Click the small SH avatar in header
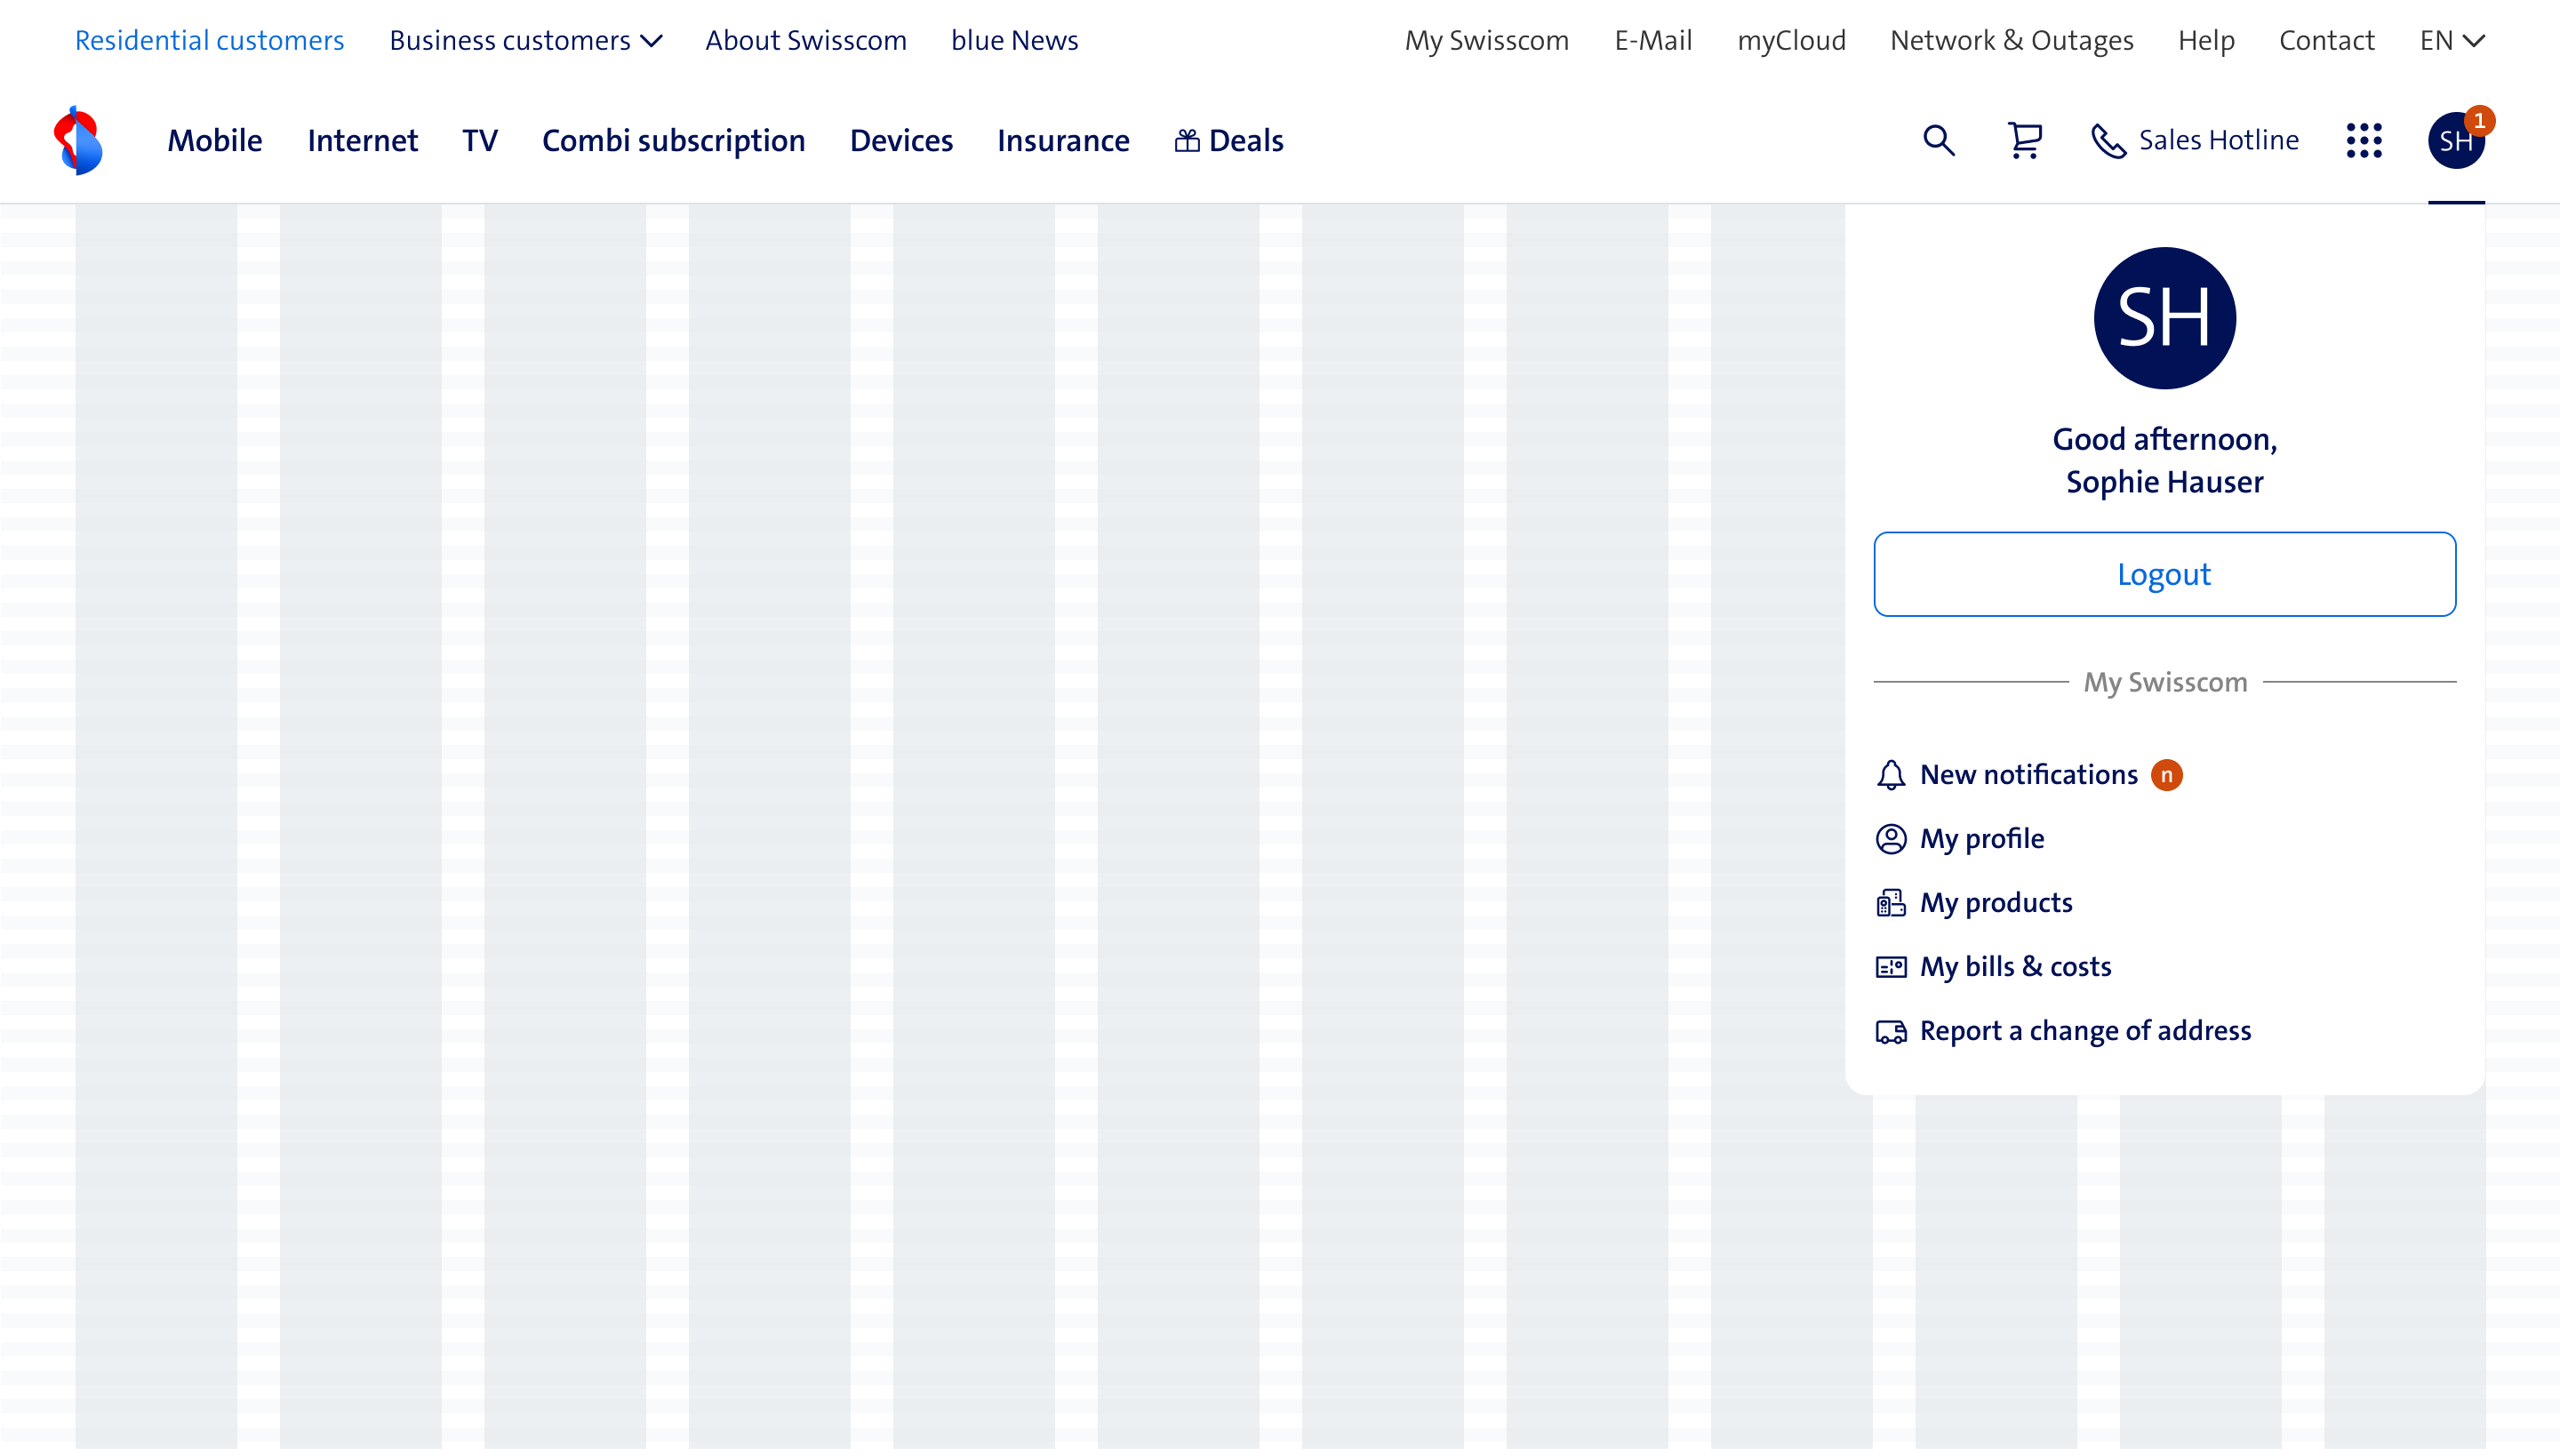 coord(2456,141)
